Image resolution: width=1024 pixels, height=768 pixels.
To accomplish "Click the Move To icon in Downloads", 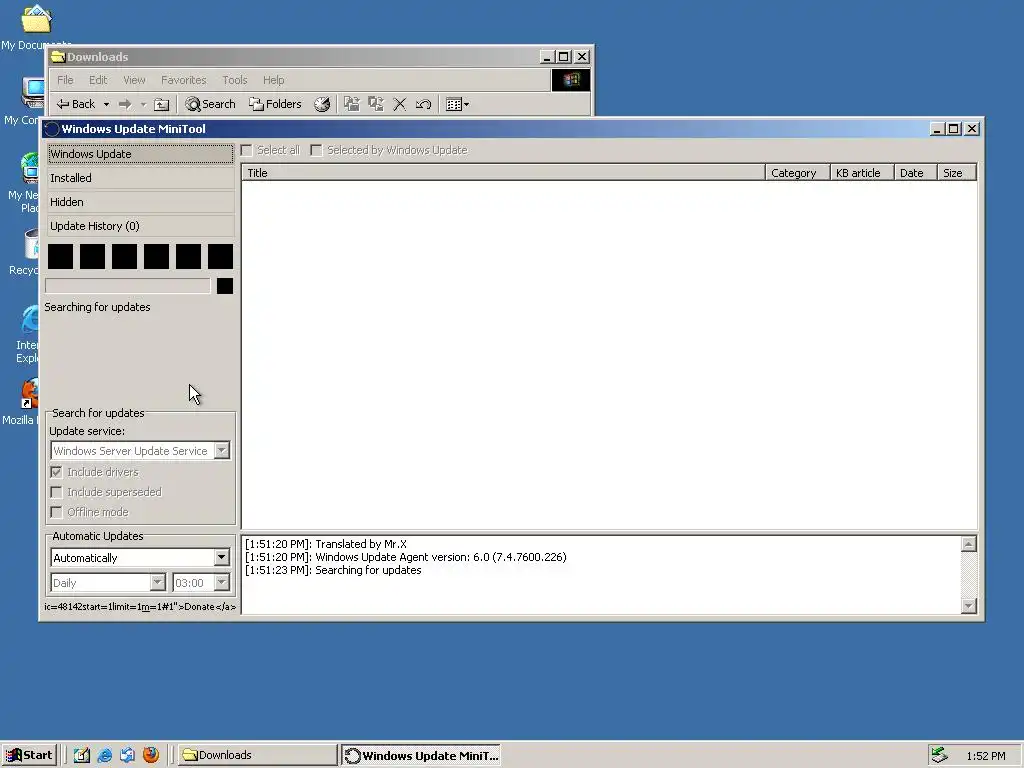I will 352,104.
